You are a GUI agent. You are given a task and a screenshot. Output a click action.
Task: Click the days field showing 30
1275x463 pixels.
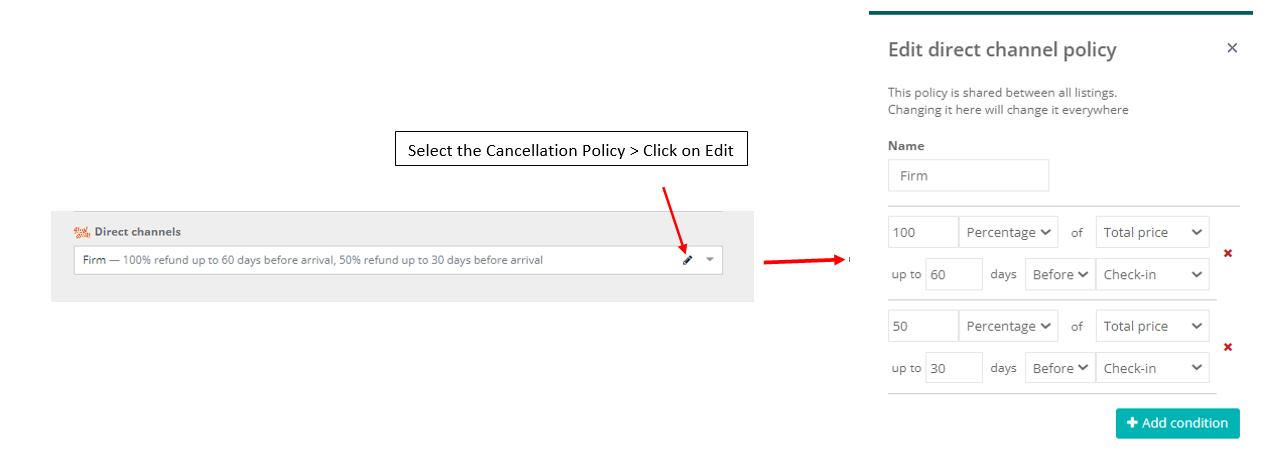point(954,368)
